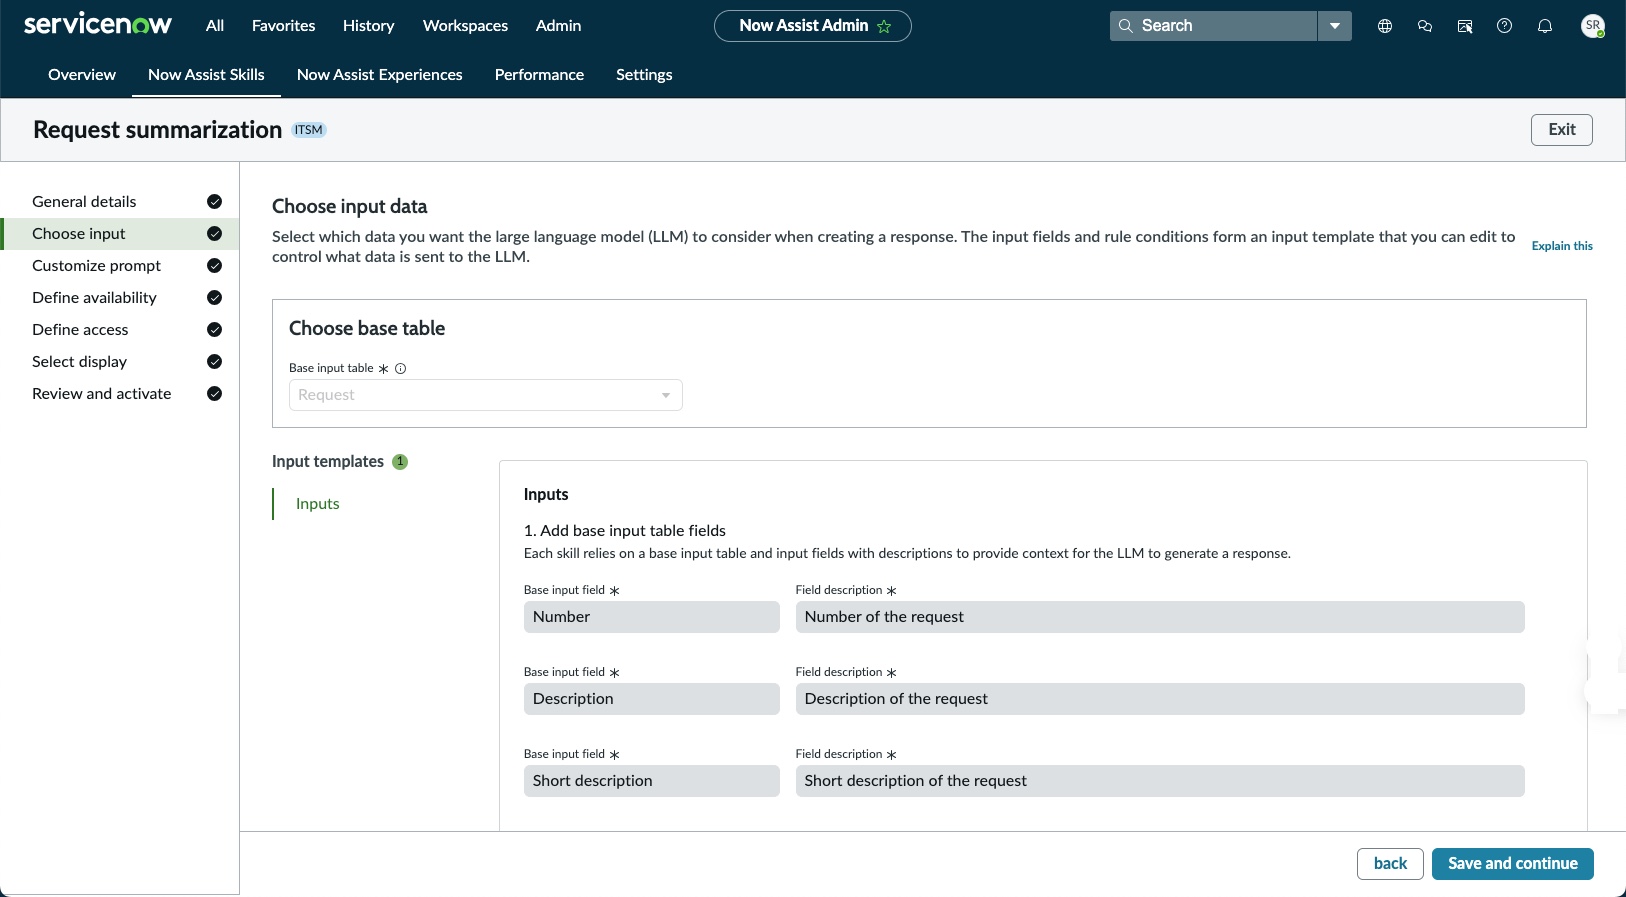Go to the General details step
The height and width of the screenshot is (897, 1626).
pyautogui.click(x=120, y=202)
